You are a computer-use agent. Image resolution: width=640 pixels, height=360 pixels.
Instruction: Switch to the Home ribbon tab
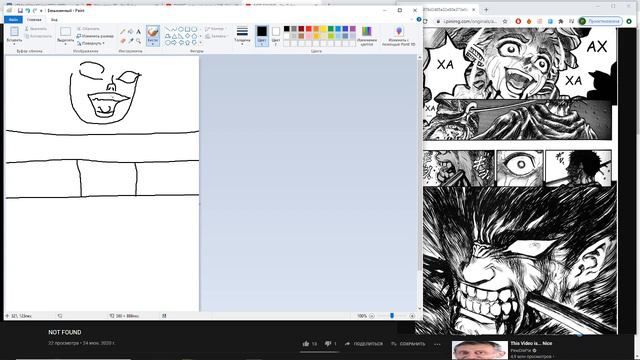pos(34,20)
